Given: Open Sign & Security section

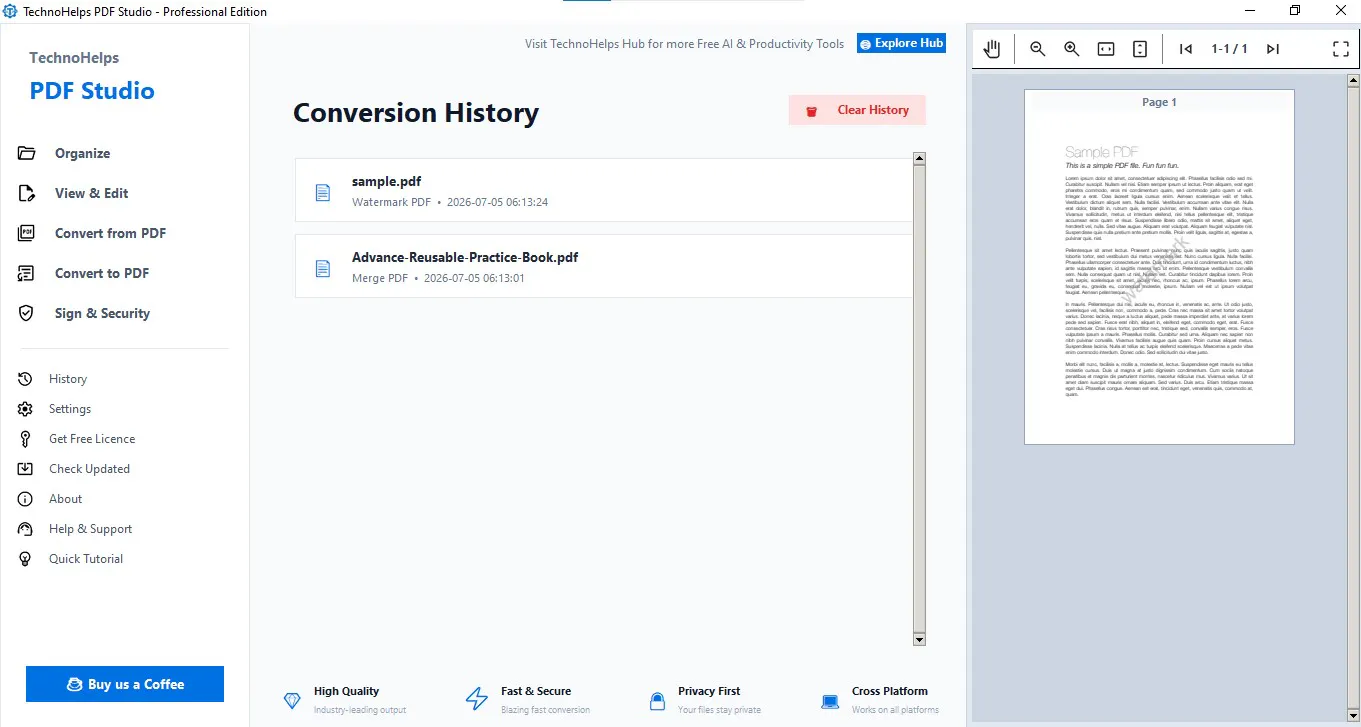Looking at the screenshot, I should [x=102, y=313].
